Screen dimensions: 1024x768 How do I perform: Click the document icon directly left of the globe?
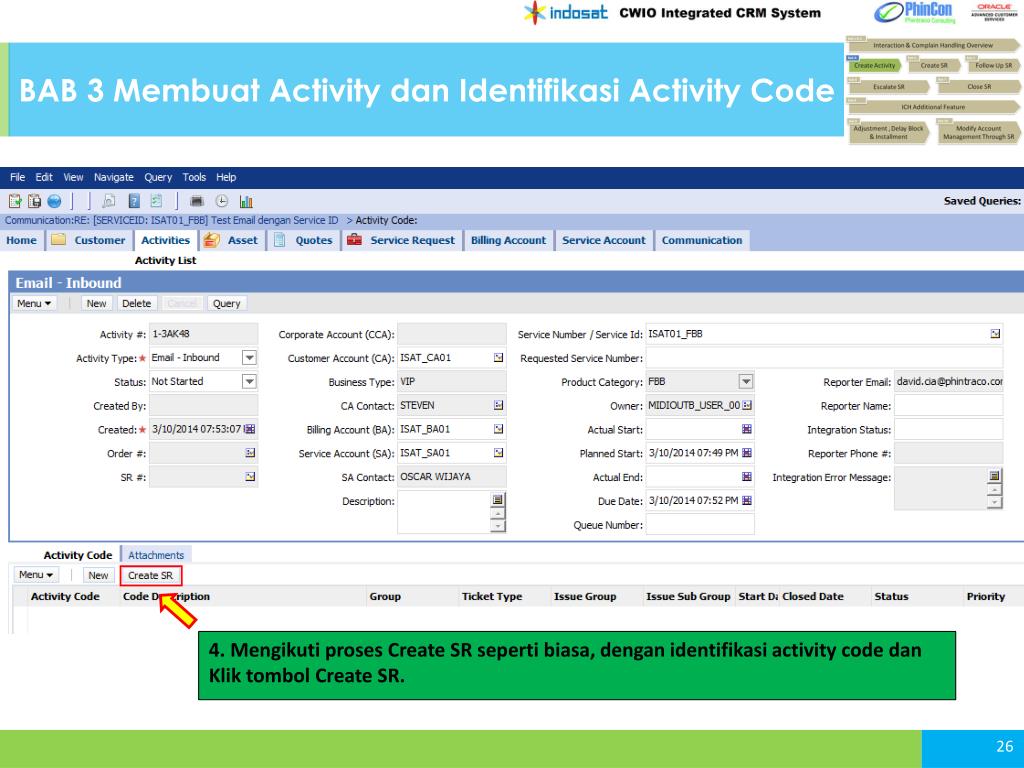pyautogui.click(x=34, y=201)
